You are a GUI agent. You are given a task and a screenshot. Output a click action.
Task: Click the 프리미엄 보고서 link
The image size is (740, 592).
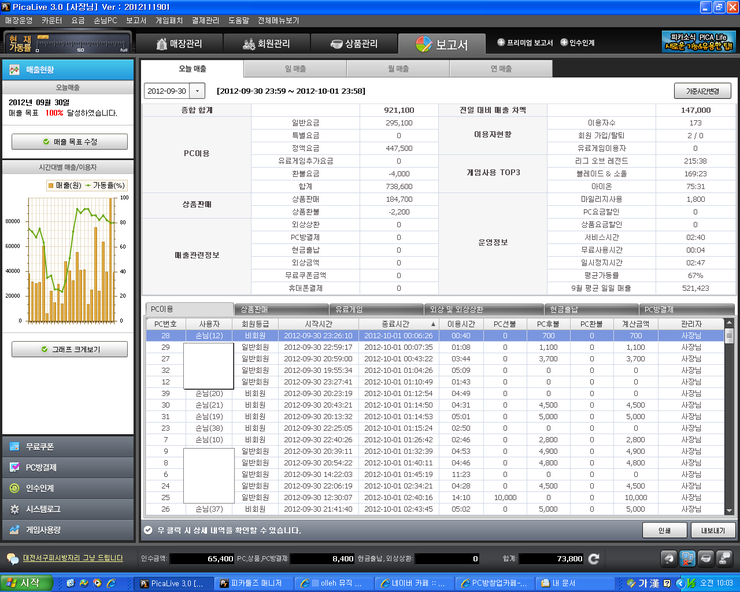[530, 43]
